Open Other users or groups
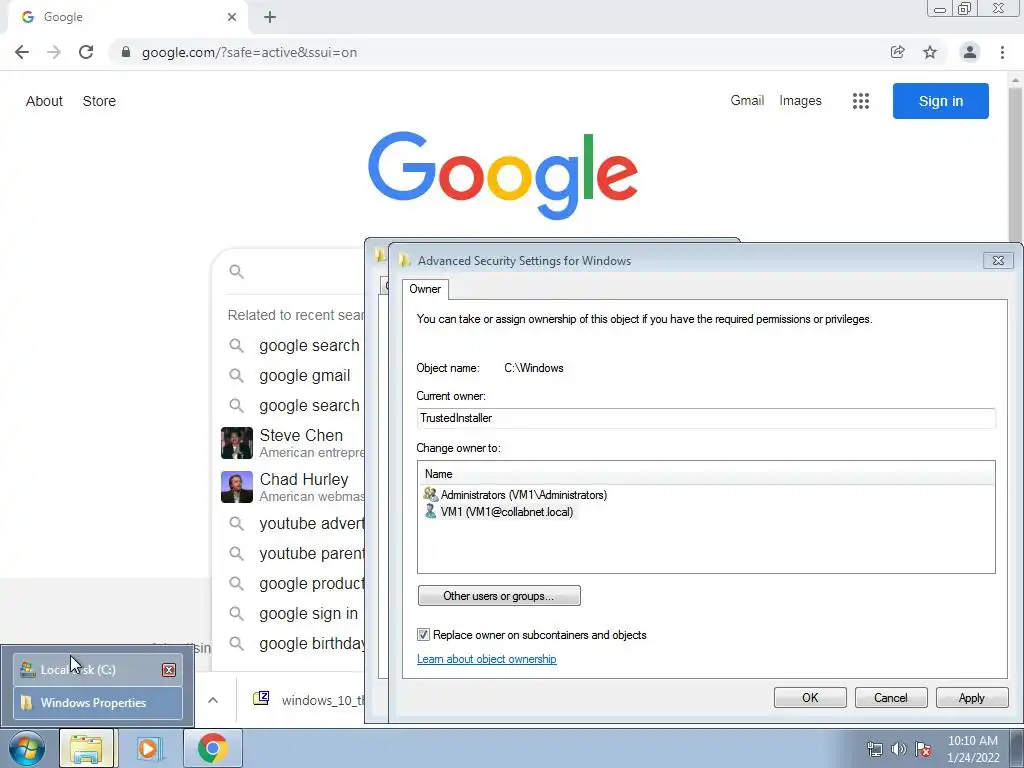This screenshot has width=1024, height=768. (499, 596)
